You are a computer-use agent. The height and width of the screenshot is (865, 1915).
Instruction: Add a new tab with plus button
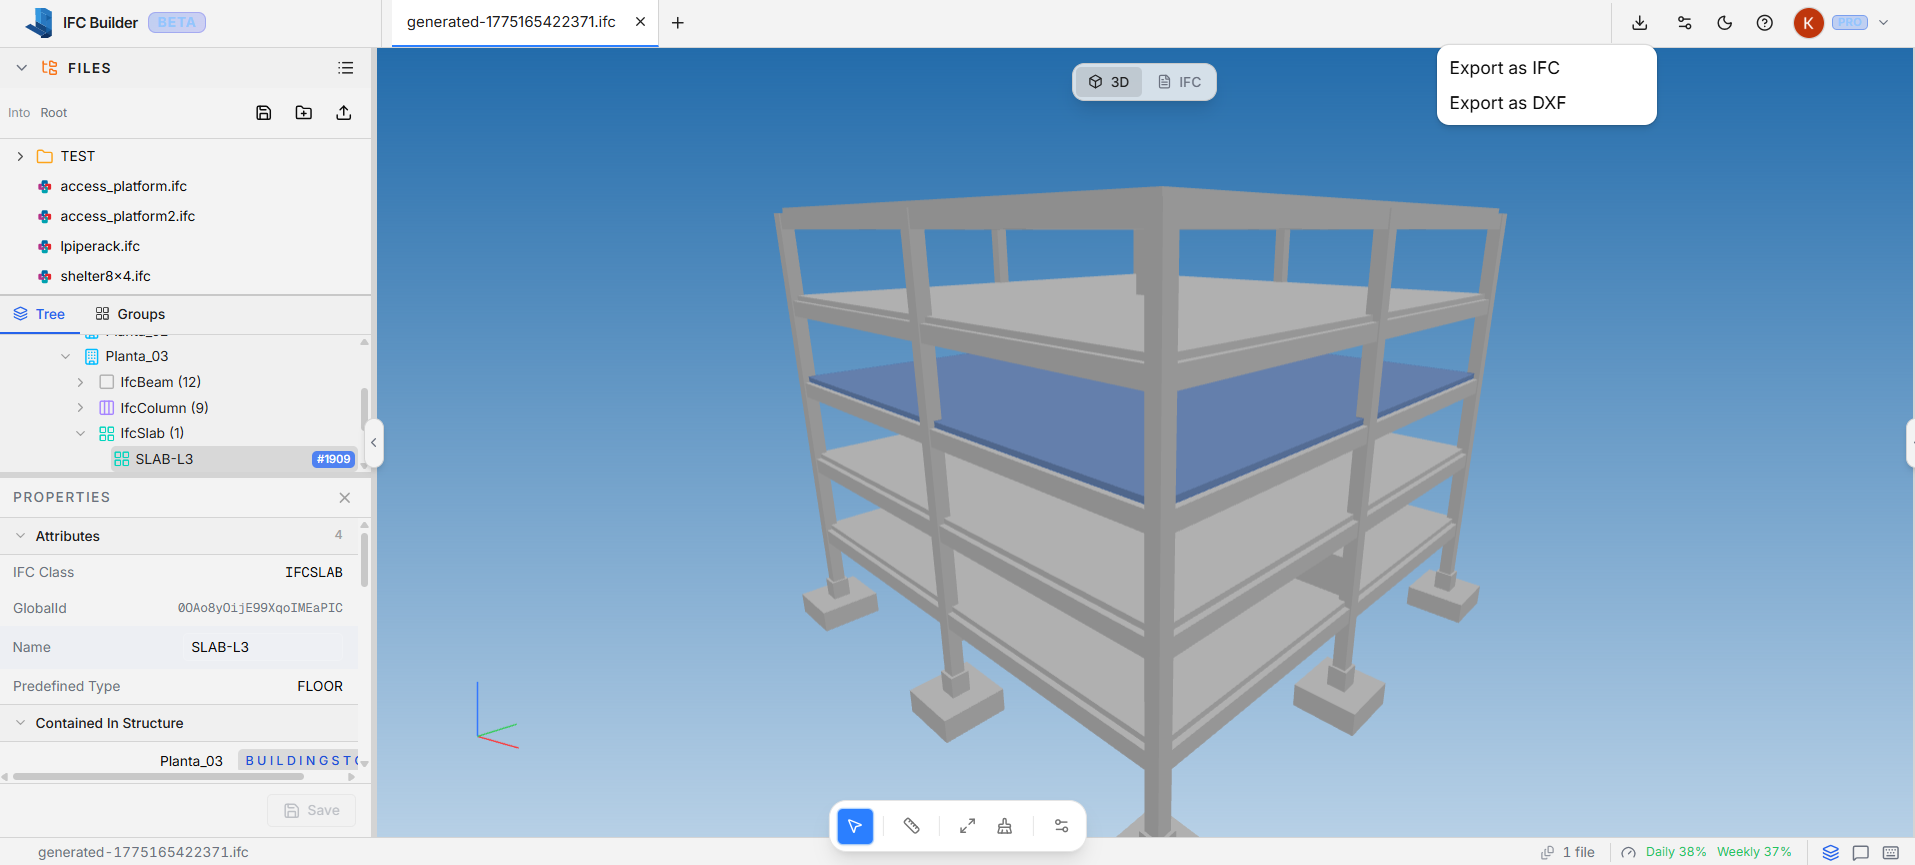pos(678,23)
